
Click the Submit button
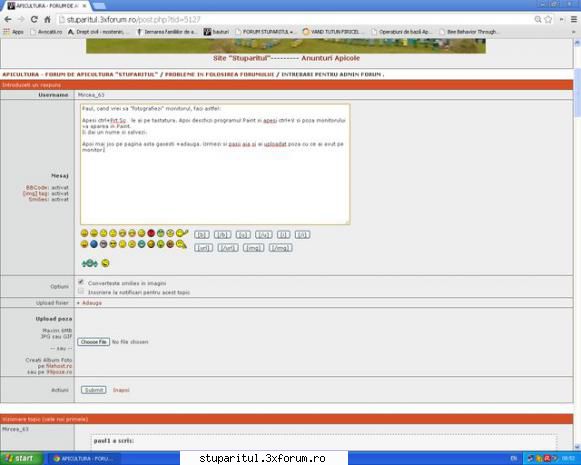[94, 390]
